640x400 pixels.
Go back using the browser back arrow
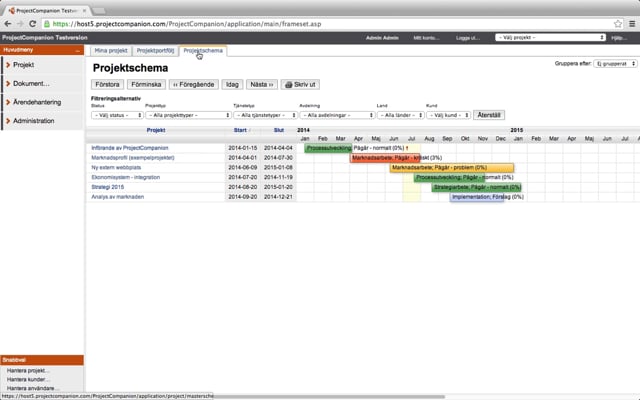[x=8, y=24]
